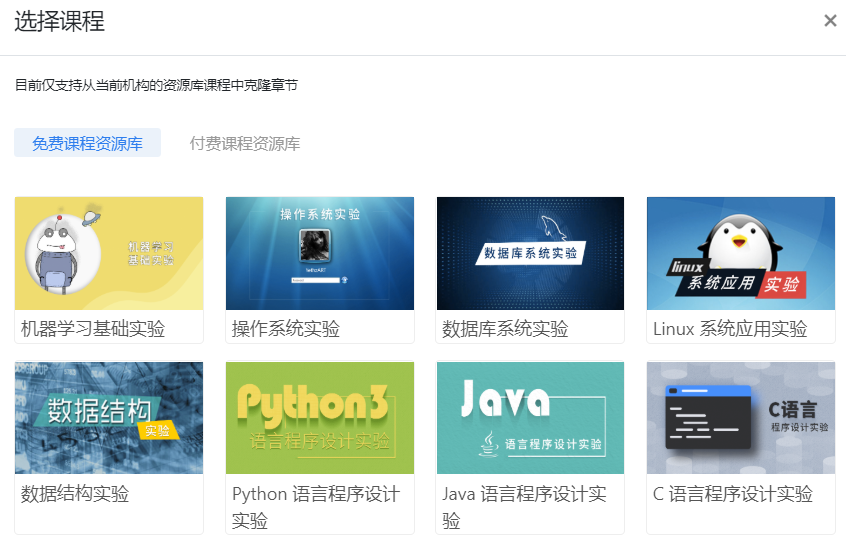
Task: Click the penguin mascot in Linux banner
Action: coord(741,240)
